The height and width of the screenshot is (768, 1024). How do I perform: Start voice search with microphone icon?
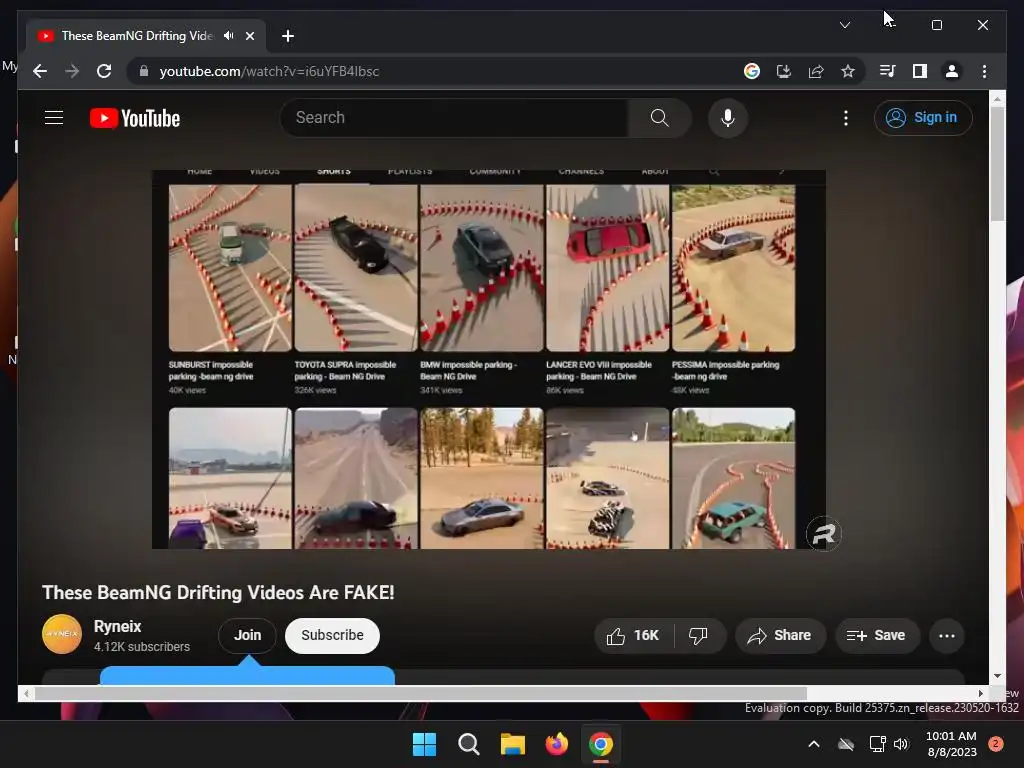pos(728,118)
